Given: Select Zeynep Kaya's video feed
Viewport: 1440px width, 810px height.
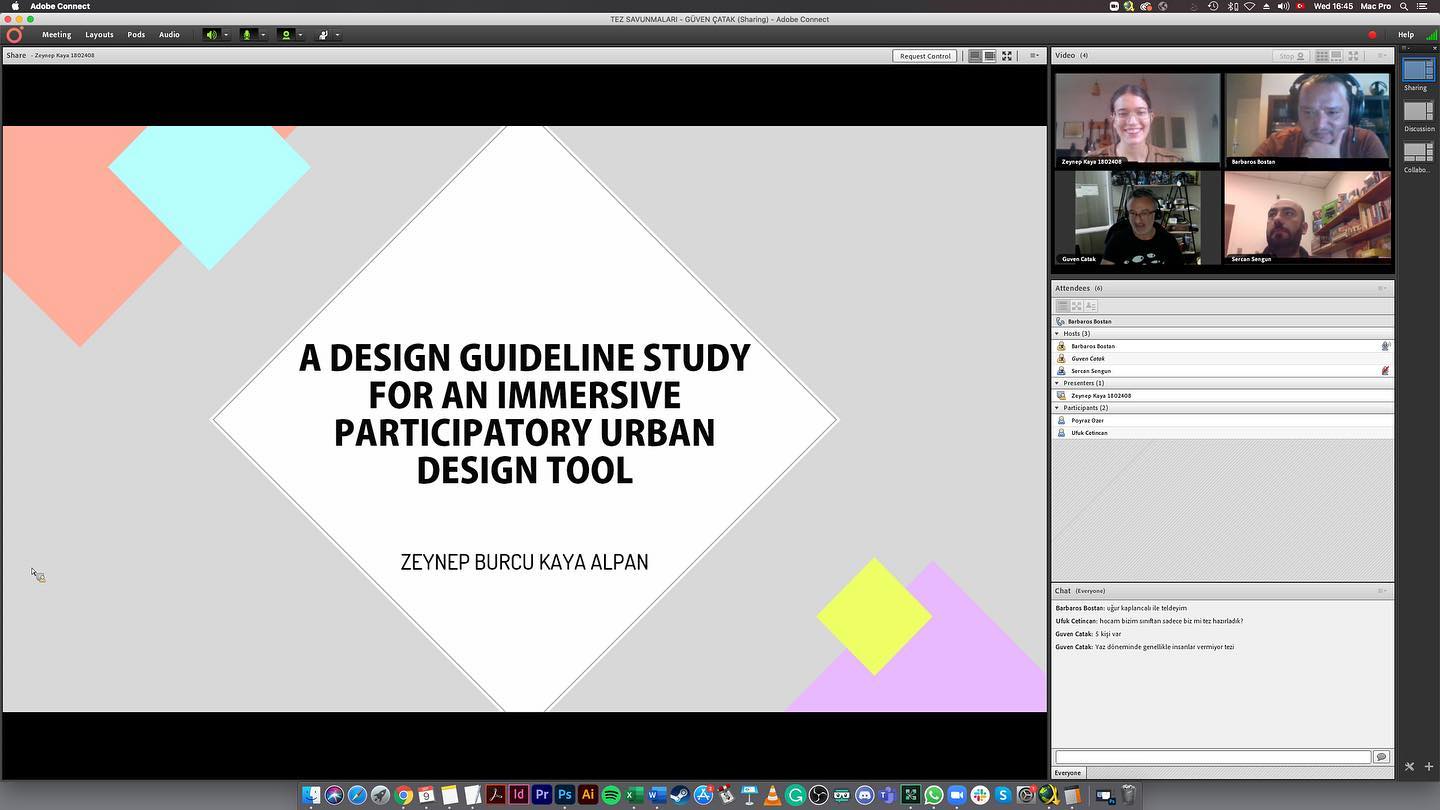Looking at the screenshot, I should (x=1138, y=120).
